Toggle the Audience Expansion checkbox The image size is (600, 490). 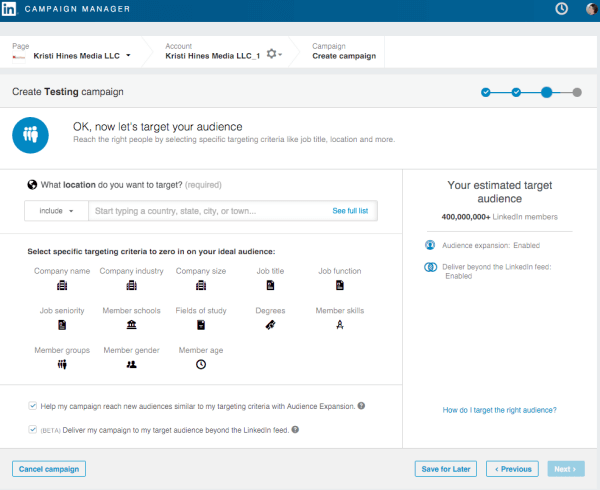point(33,406)
